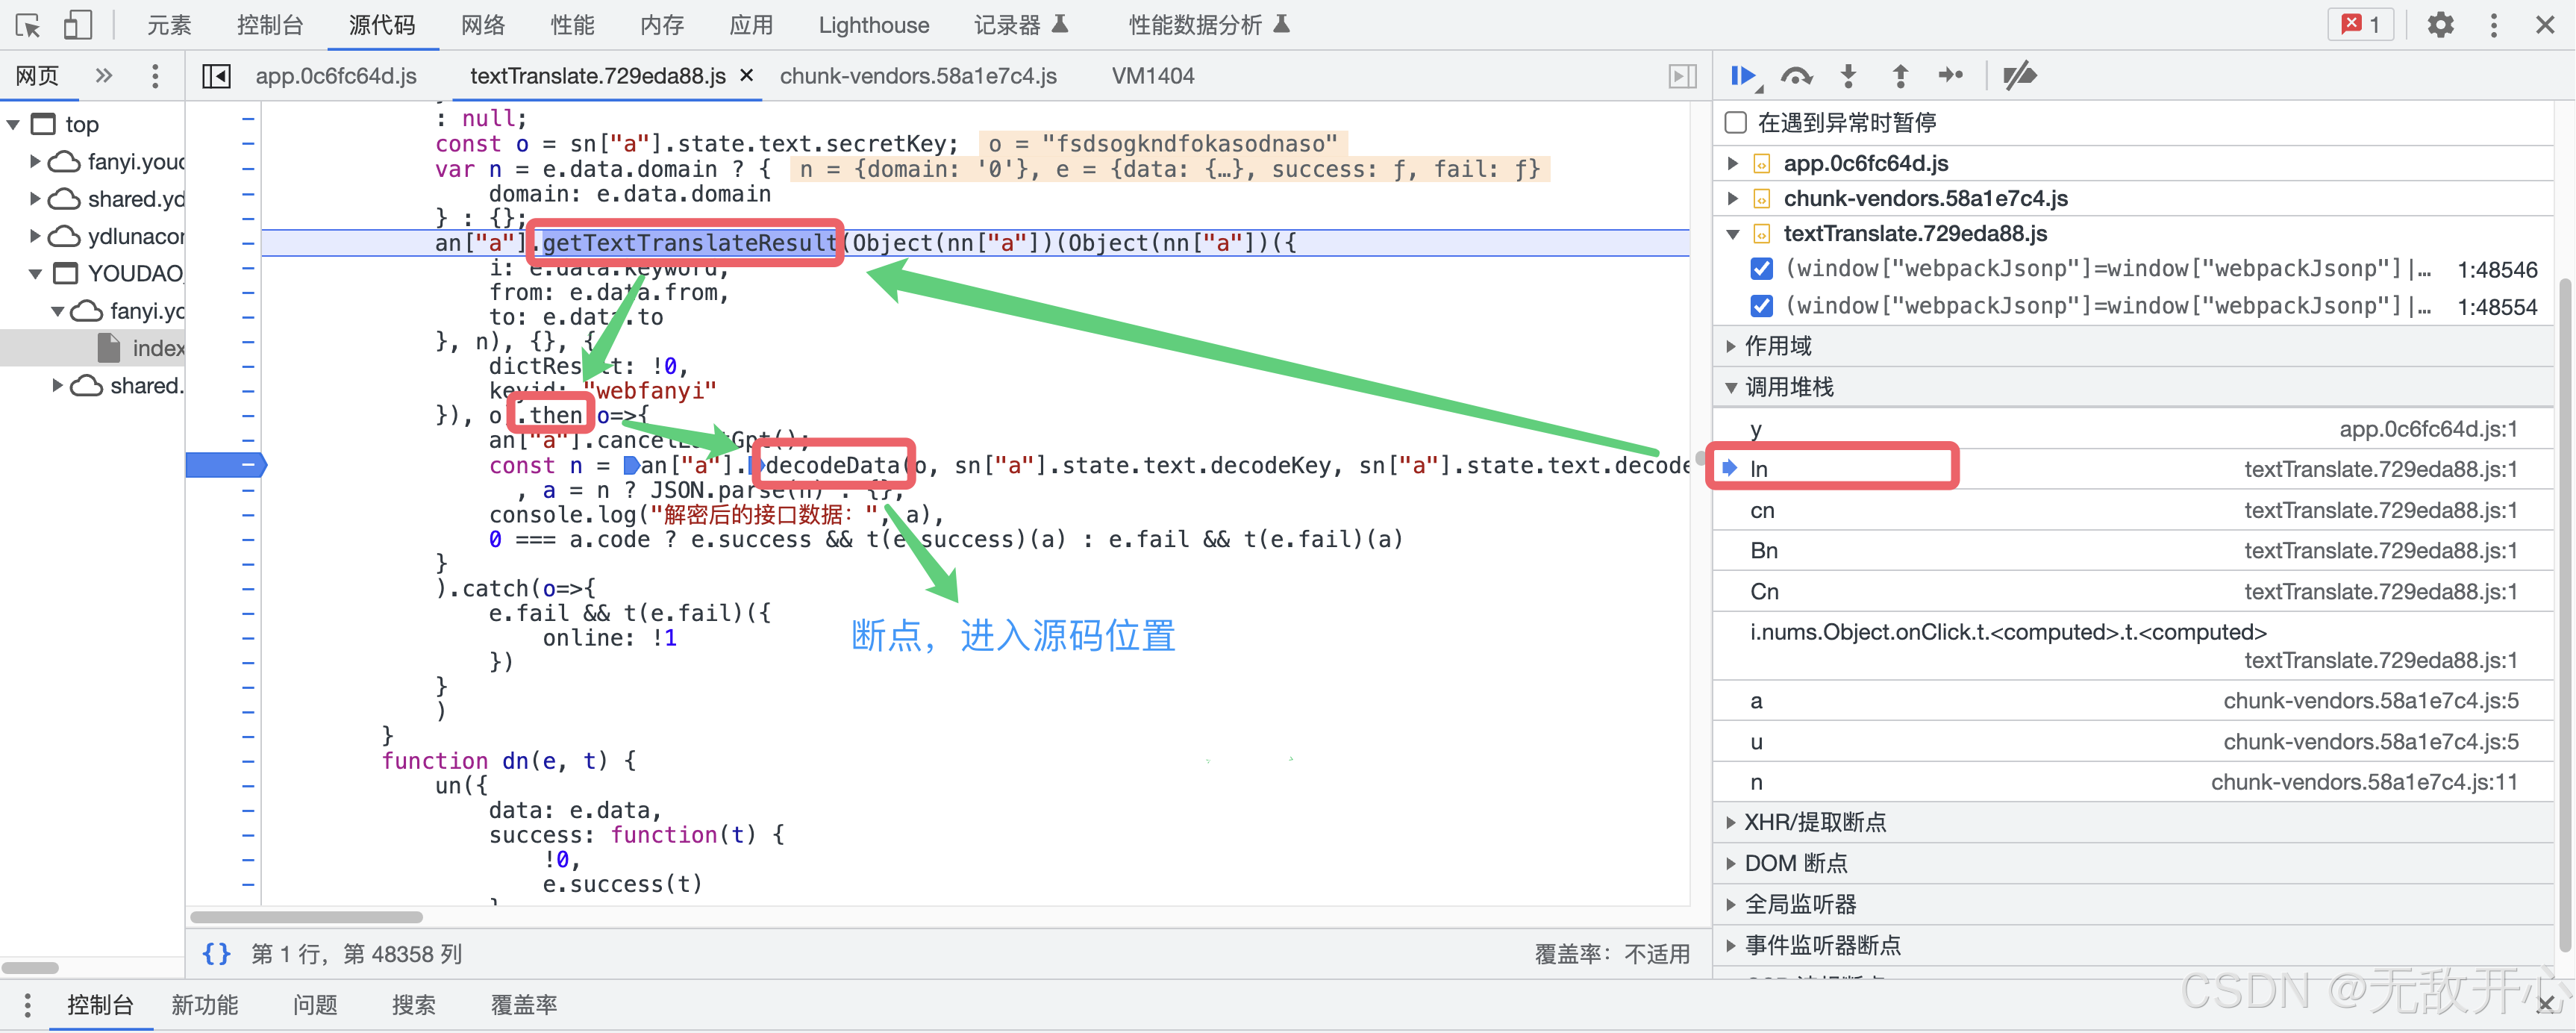Deactivate all breakpoints

[2019, 76]
